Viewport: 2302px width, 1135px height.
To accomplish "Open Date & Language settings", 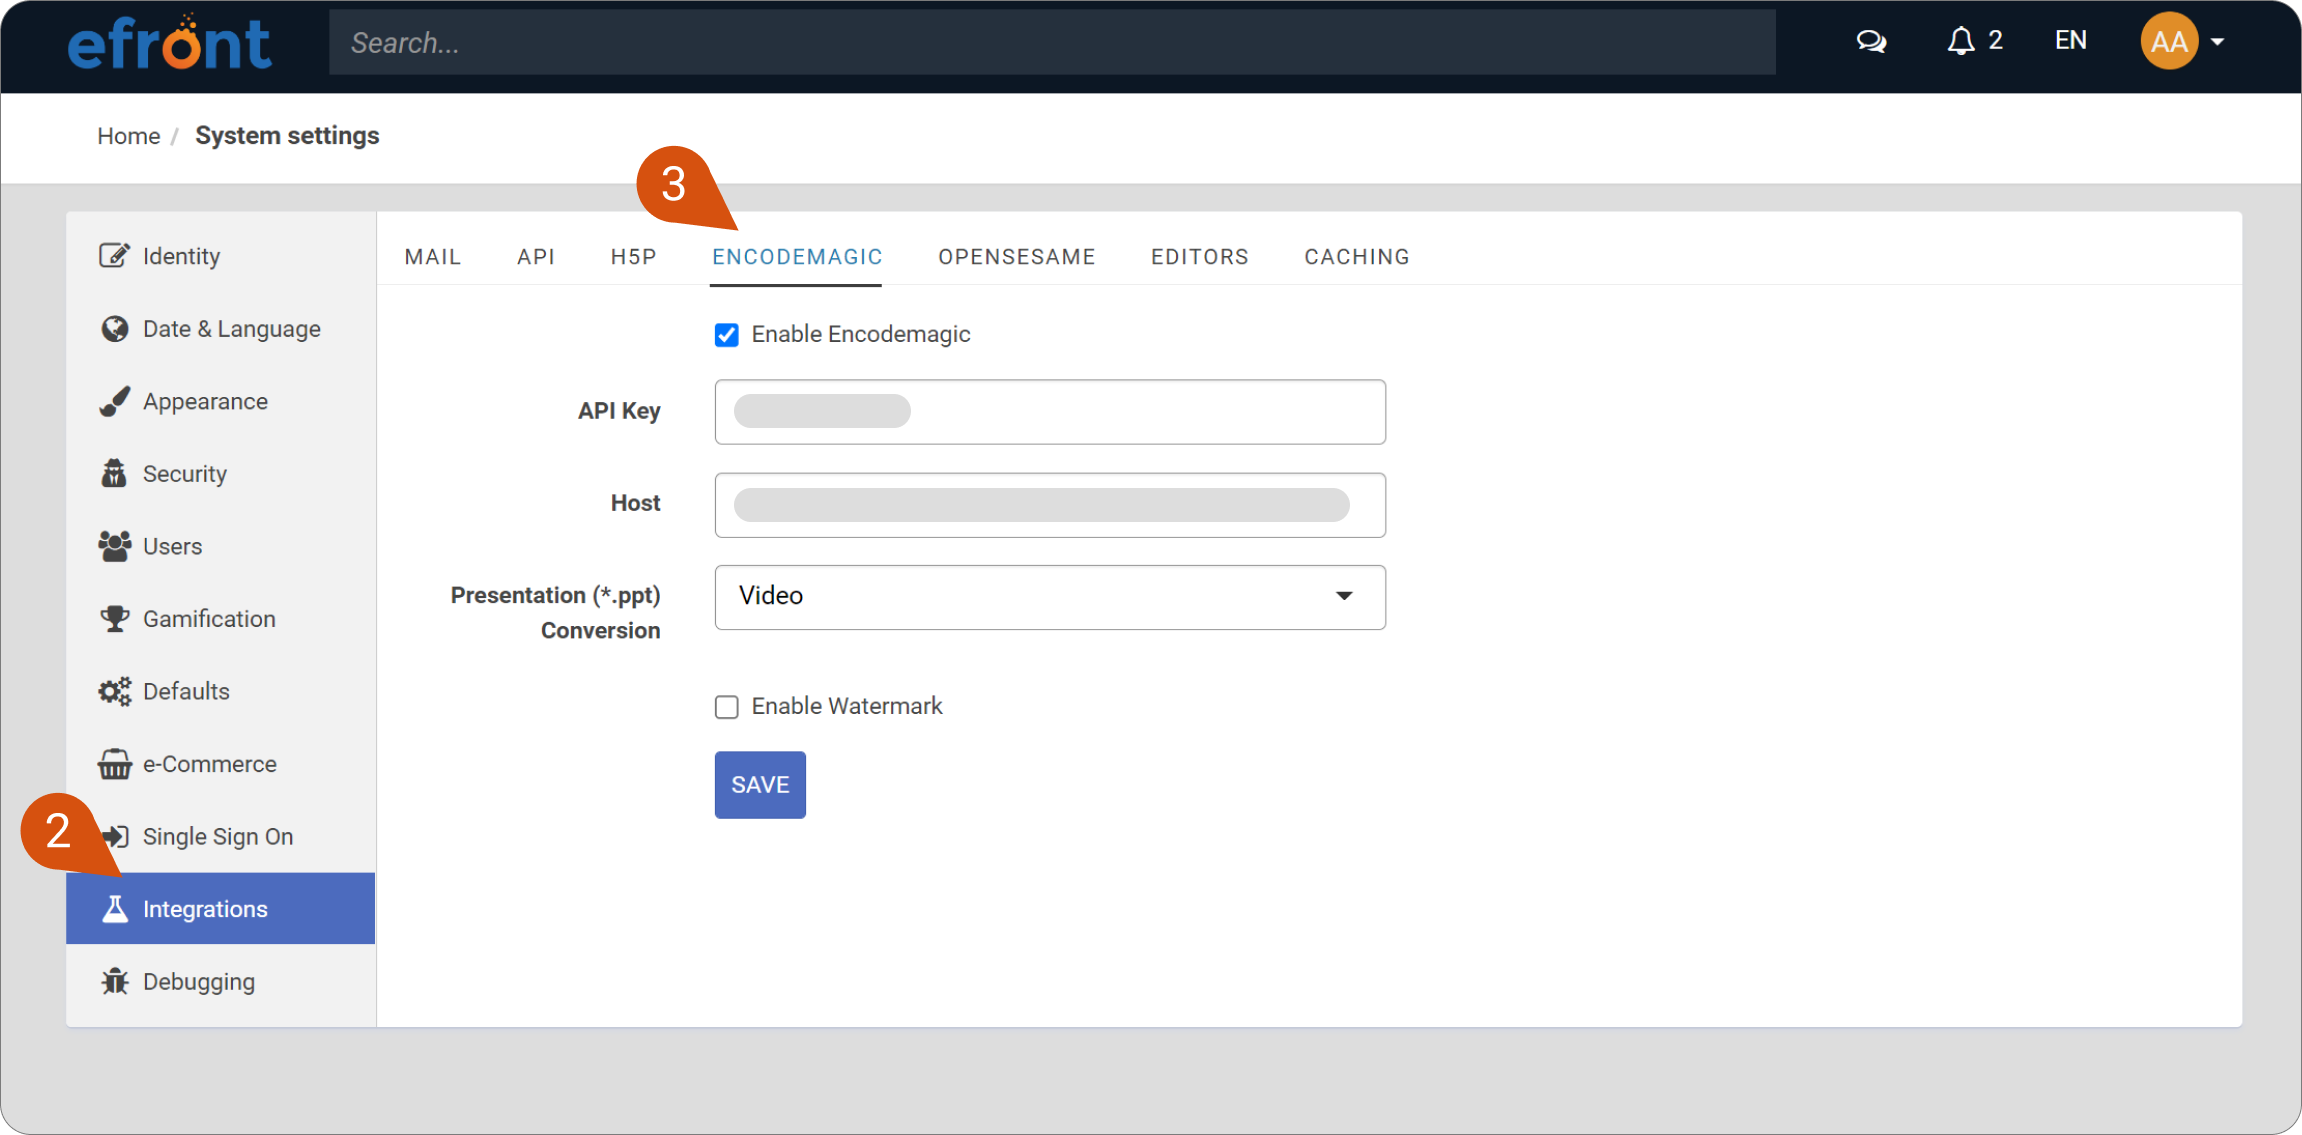I will [x=221, y=329].
